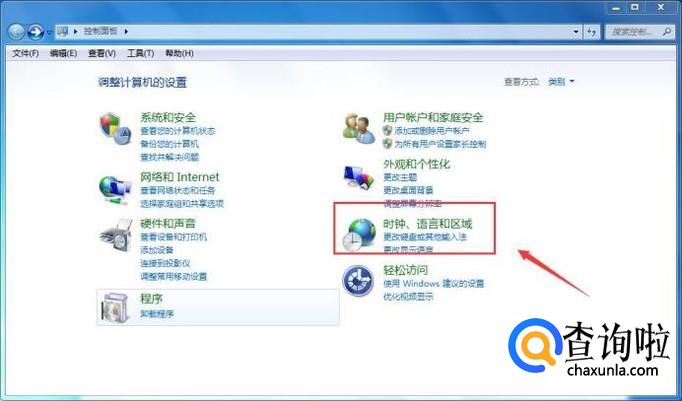The height and width of the screenshot is (401, 682).
Task: Click the Programs box icon
Action: [116, 307]
